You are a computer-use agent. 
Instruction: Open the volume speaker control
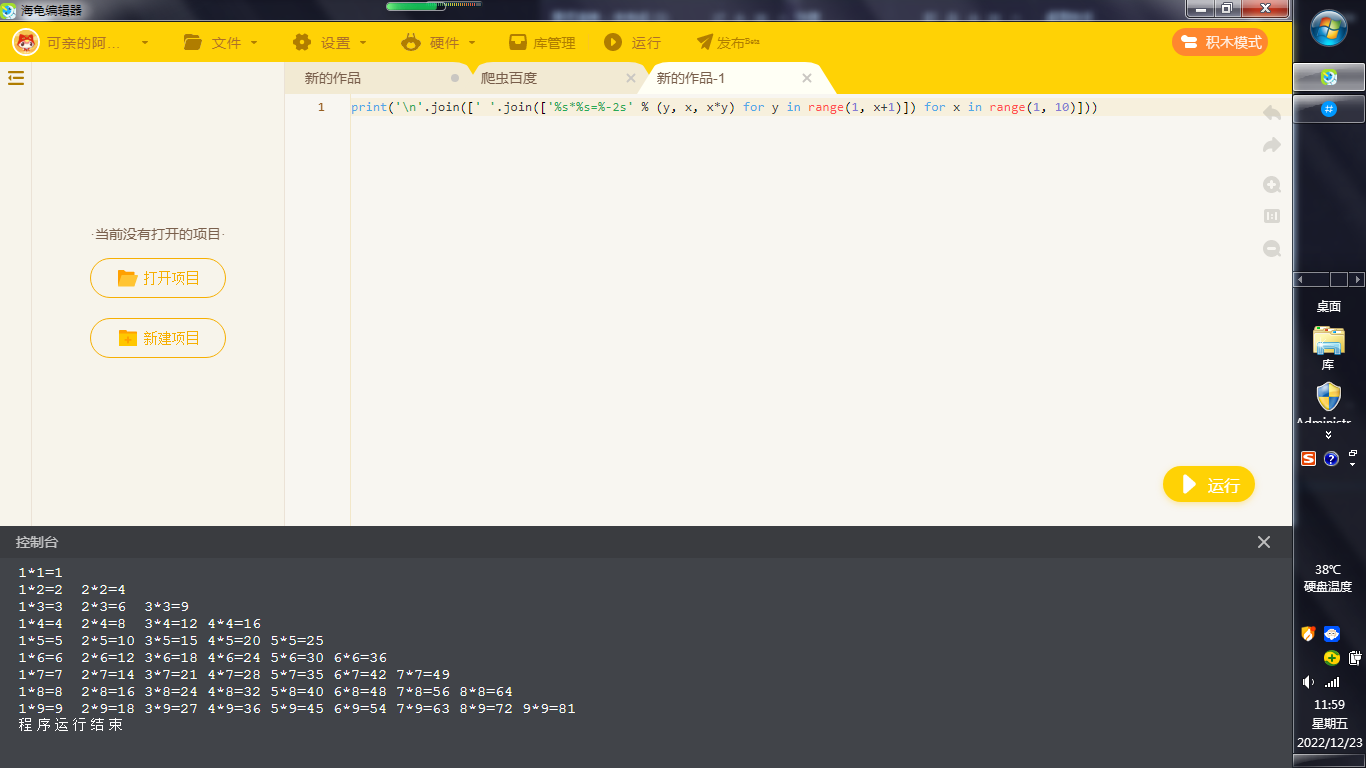click(x=1308, y=682)
